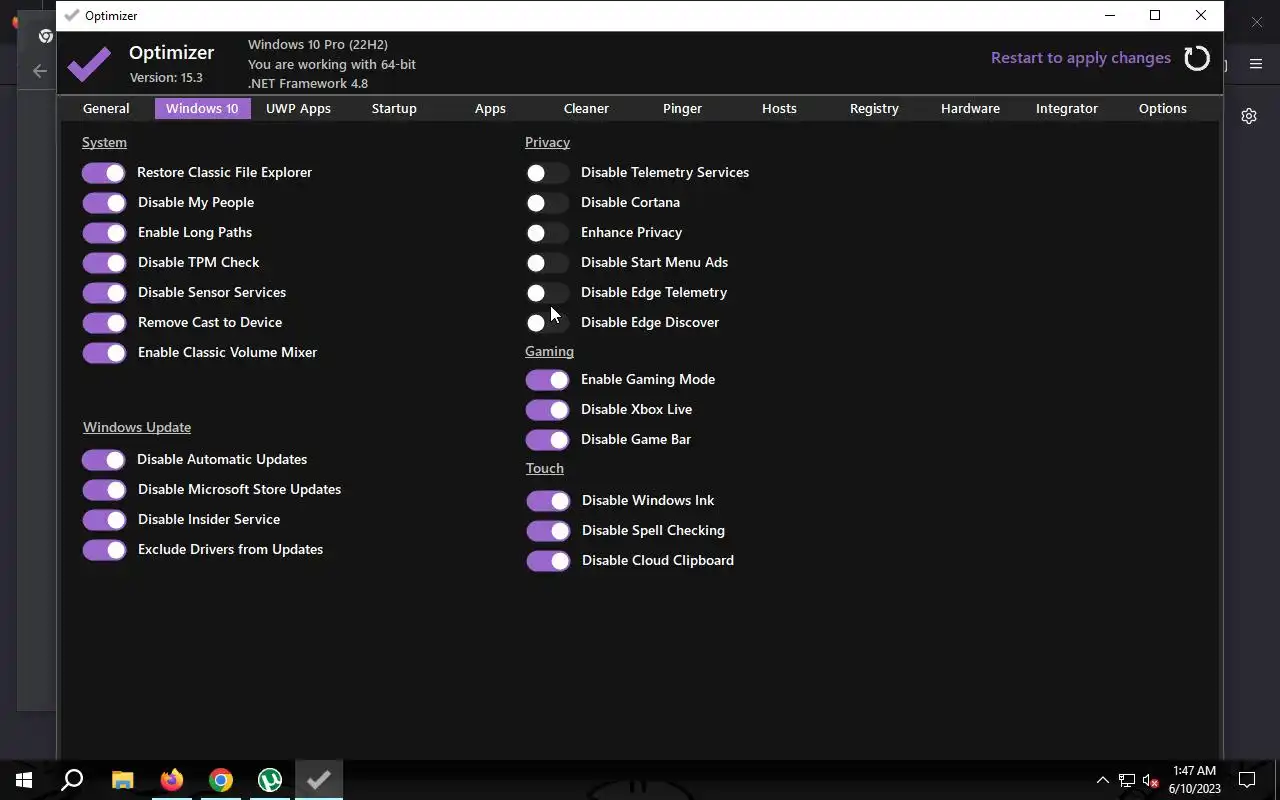Toggle Disable TPM Check switch
The image size is (1280, 800).
click(x=104, y=263)
